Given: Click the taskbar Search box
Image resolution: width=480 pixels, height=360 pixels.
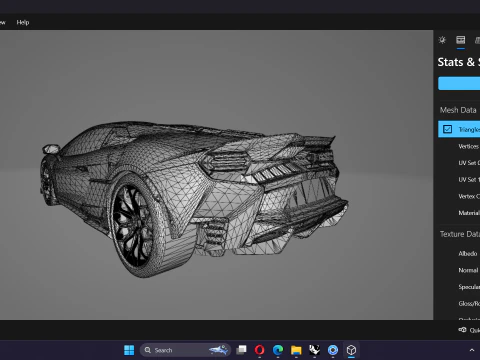Looking at the screenshot, I should (x=185, y=350).
